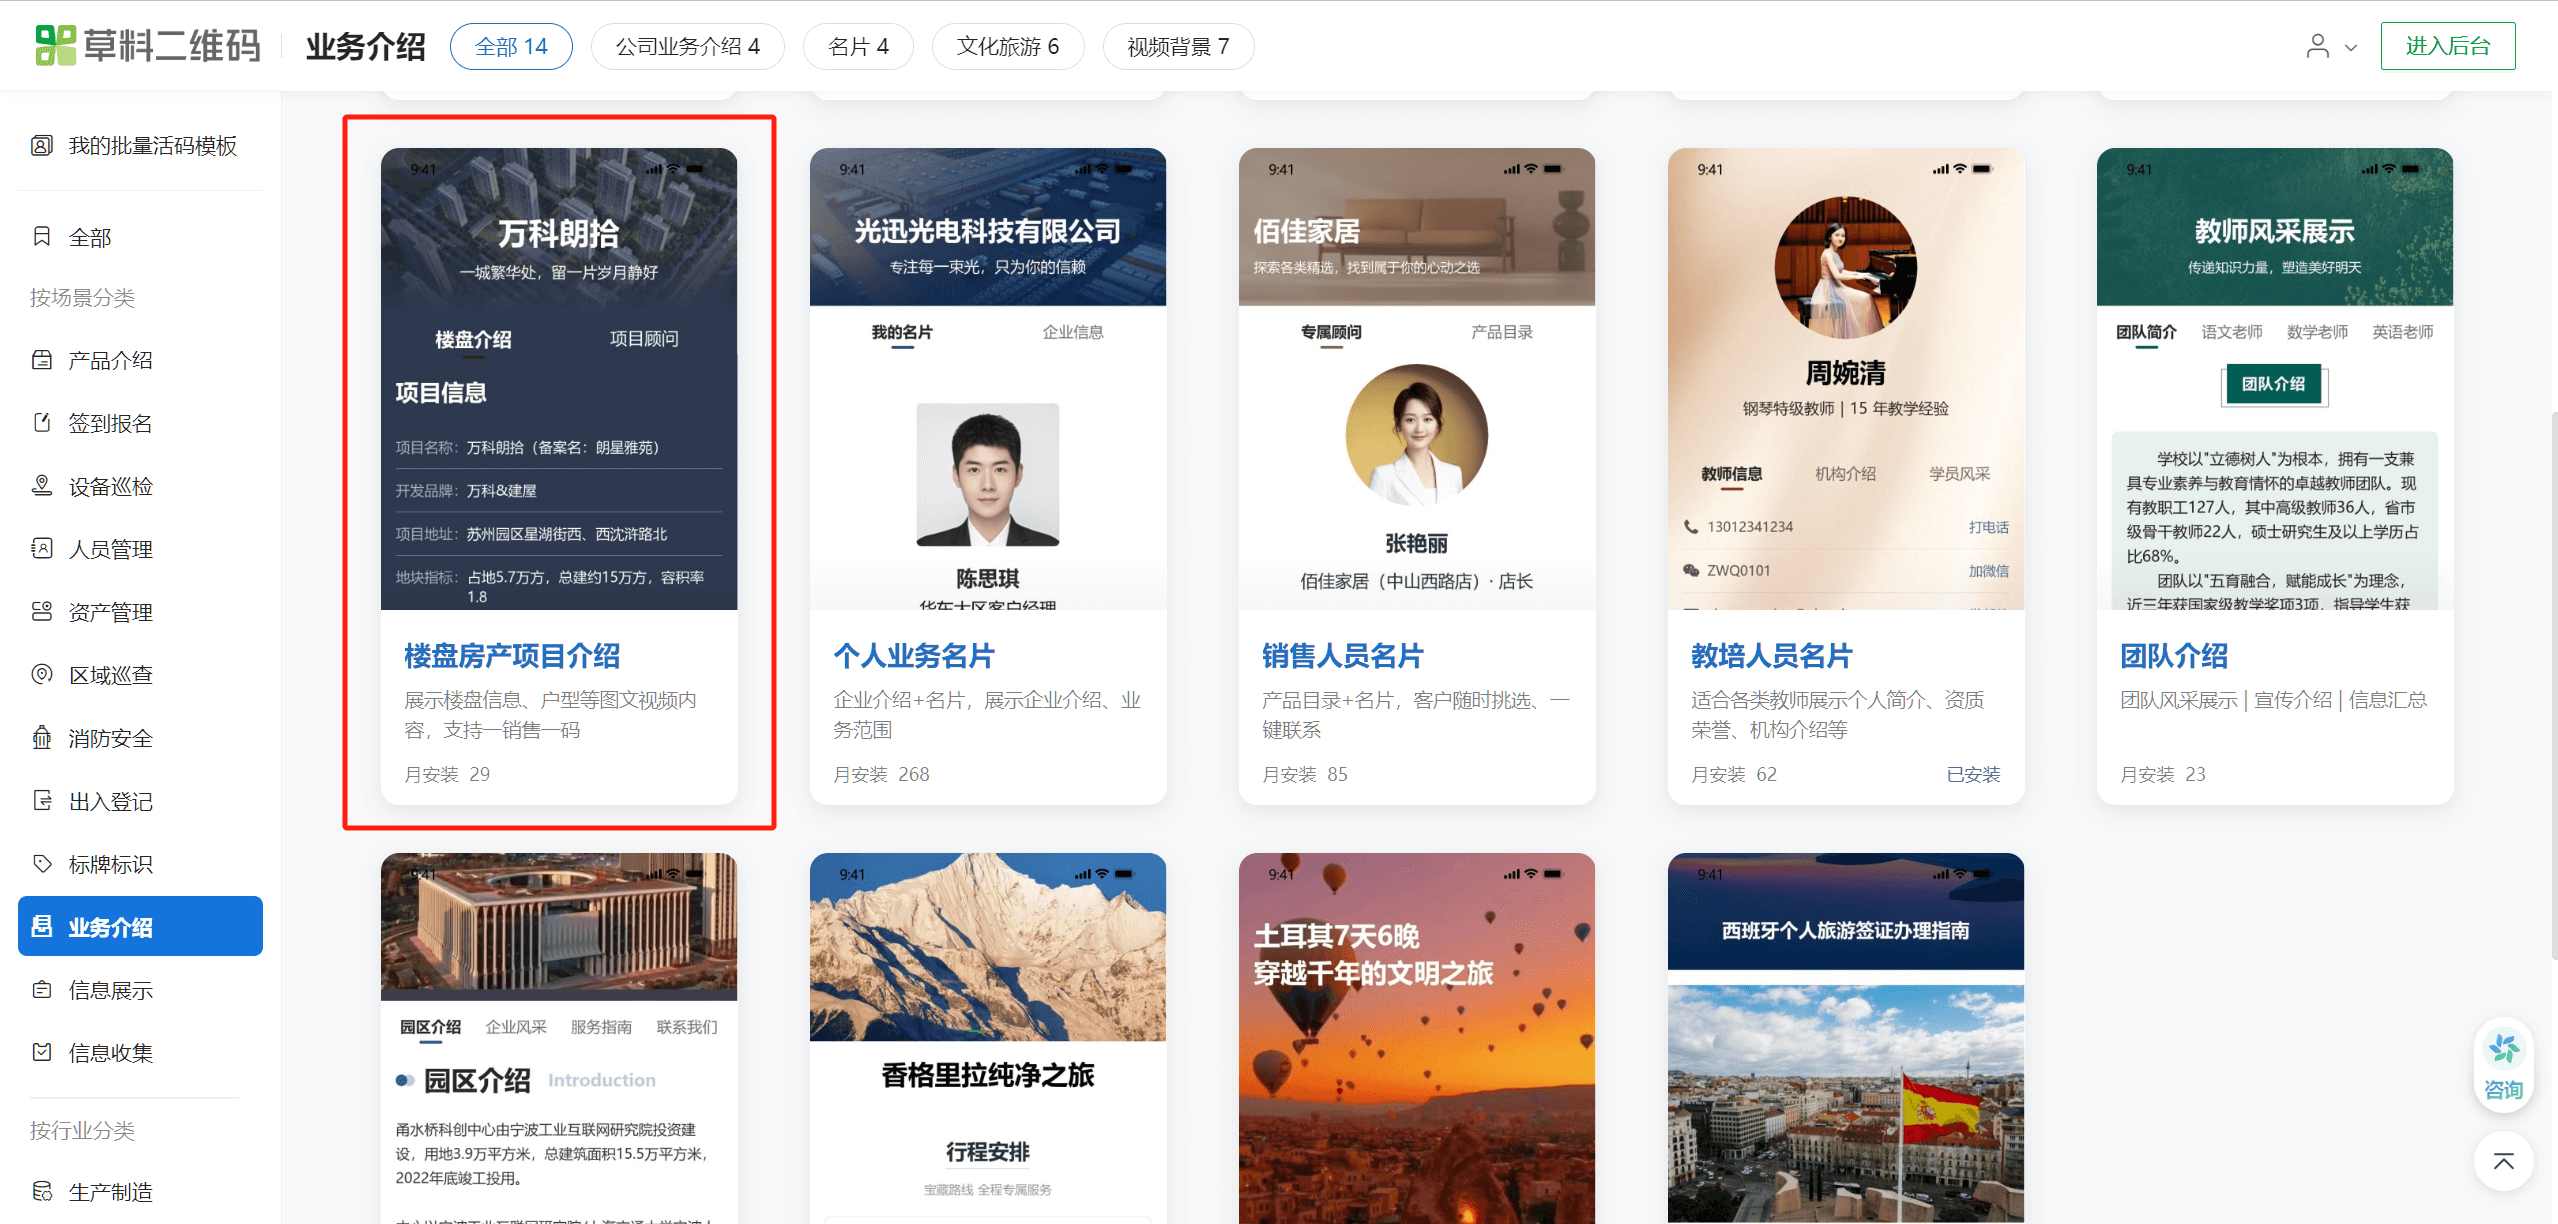
Task: Filter by 文化旅游 6 tab
Action: click(x=1007, y=47)
